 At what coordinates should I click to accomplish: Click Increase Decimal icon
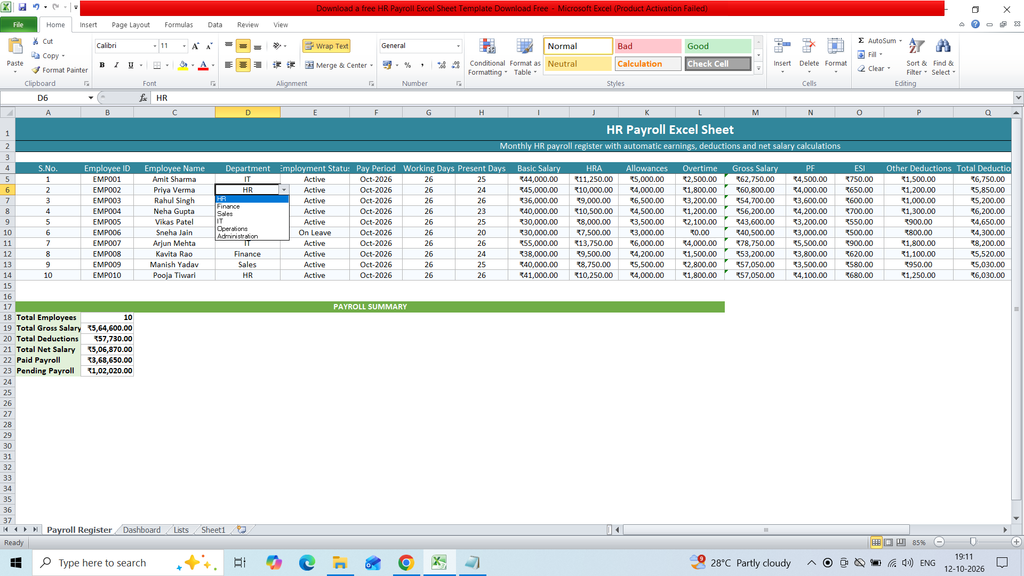pyautogui.click(x=441, y=65)
